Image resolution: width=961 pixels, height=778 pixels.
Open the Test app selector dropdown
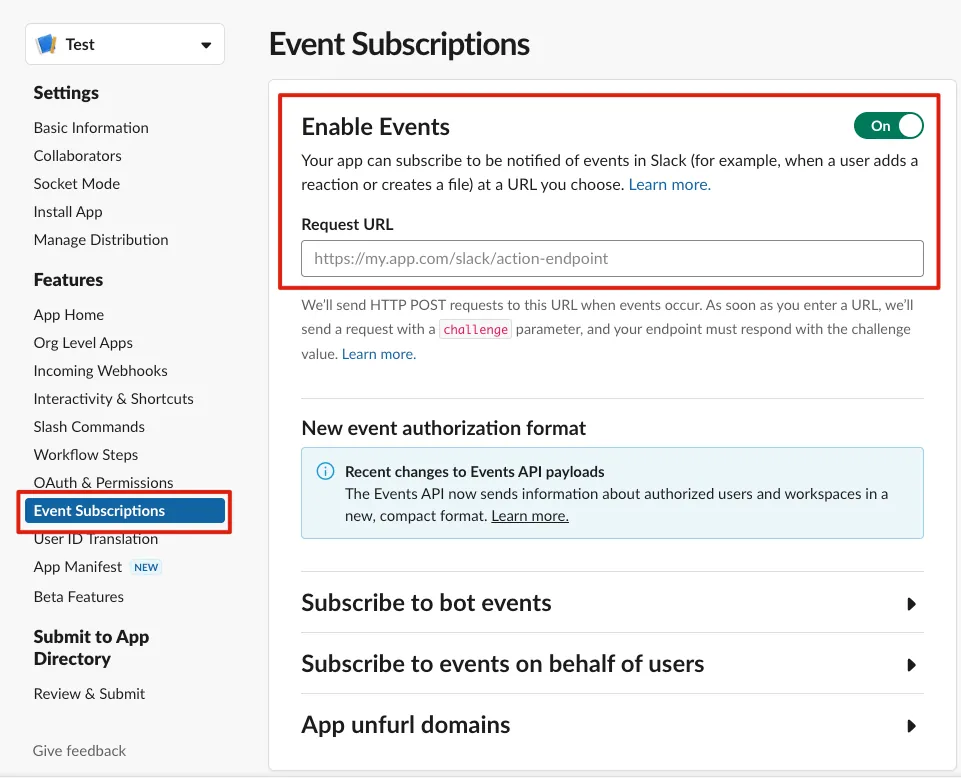pyautogui.click(x=206, y=45)
